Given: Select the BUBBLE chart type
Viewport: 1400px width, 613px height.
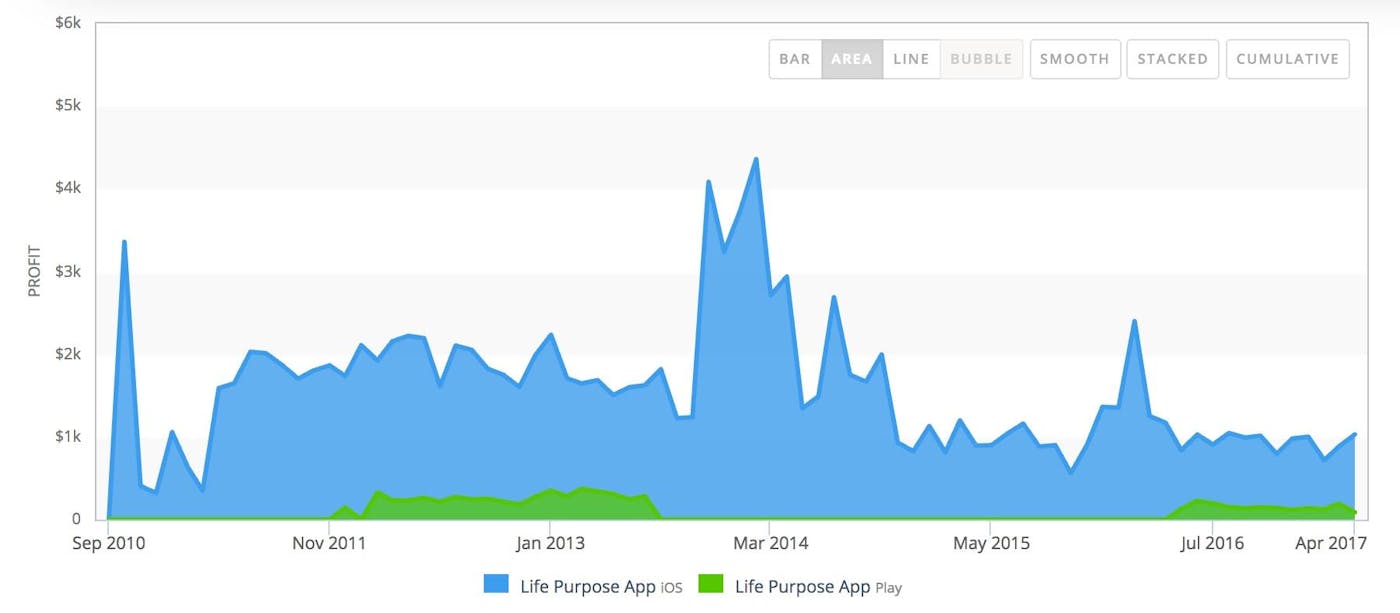Looking at the screenshot, I should (981, 59).
